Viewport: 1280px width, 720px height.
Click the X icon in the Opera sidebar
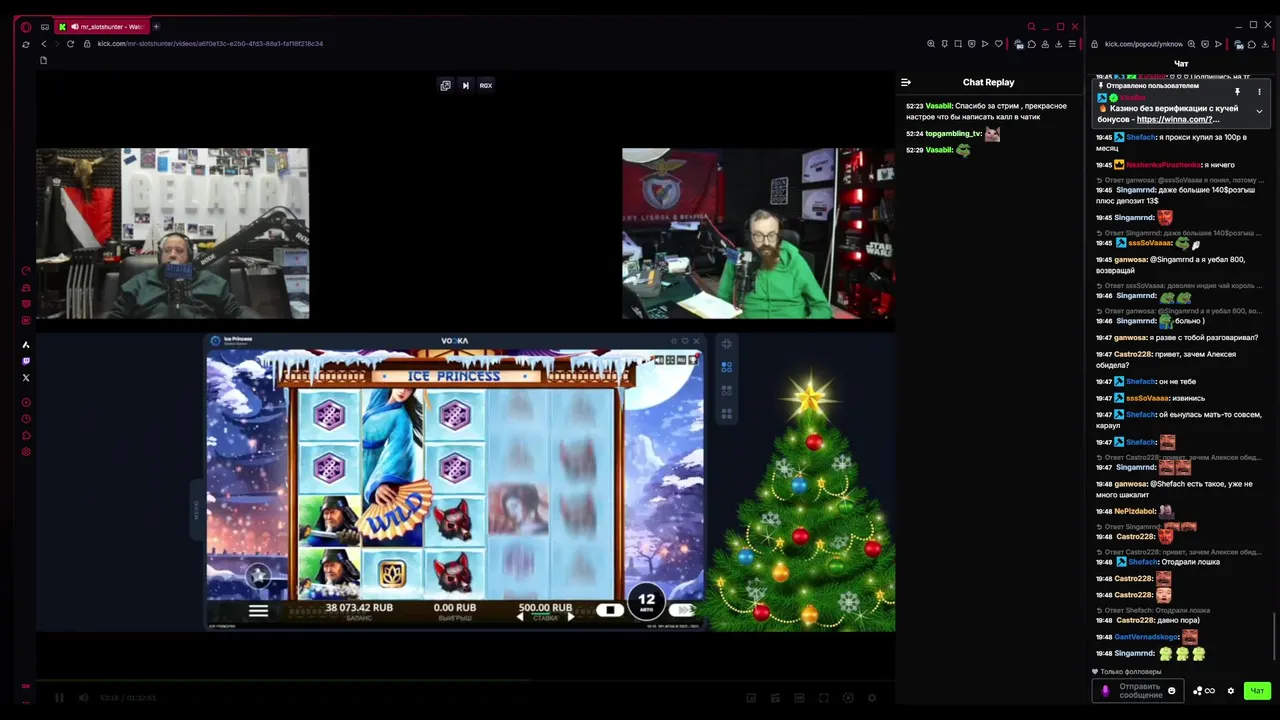(x=26, y=378)
